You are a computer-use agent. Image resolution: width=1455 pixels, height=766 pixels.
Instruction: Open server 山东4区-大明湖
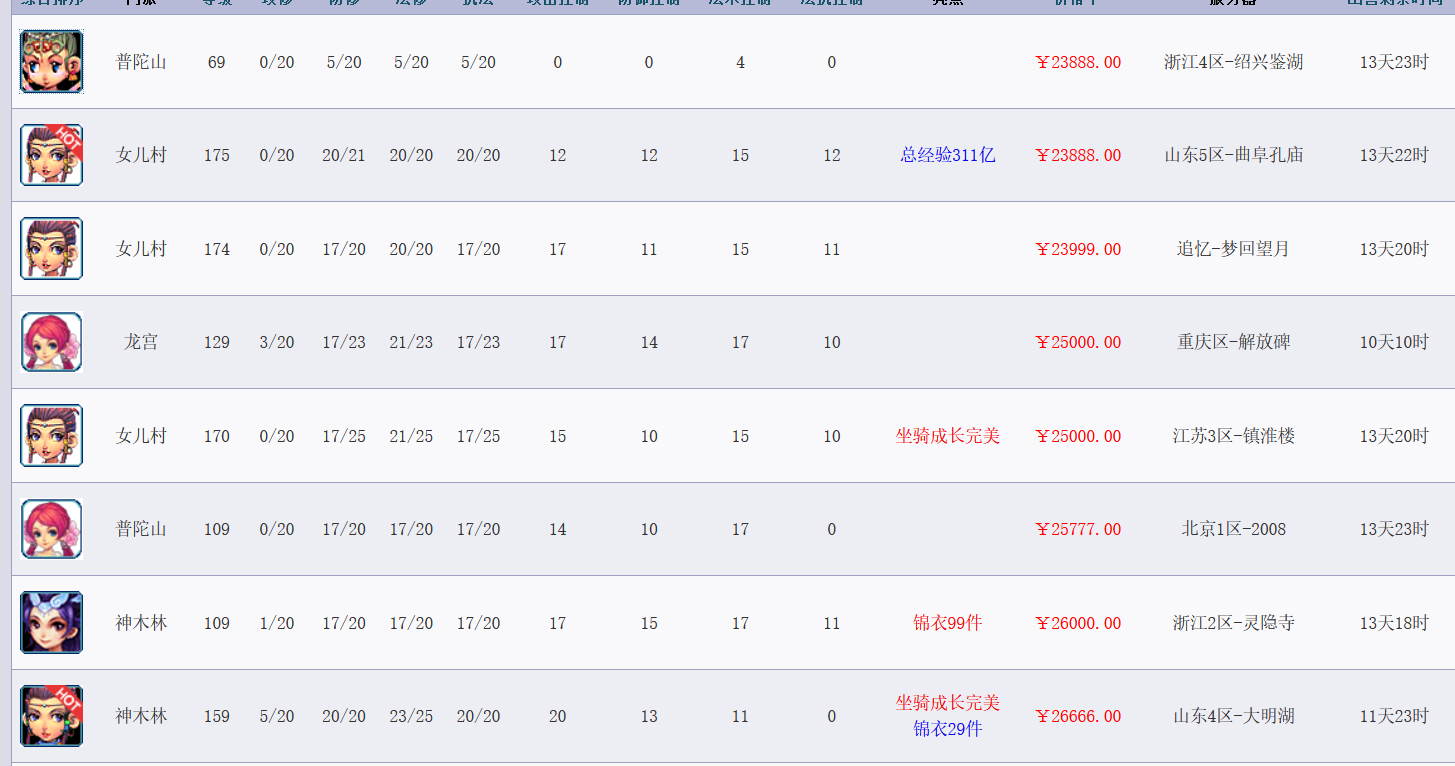tap(1233, 716)
